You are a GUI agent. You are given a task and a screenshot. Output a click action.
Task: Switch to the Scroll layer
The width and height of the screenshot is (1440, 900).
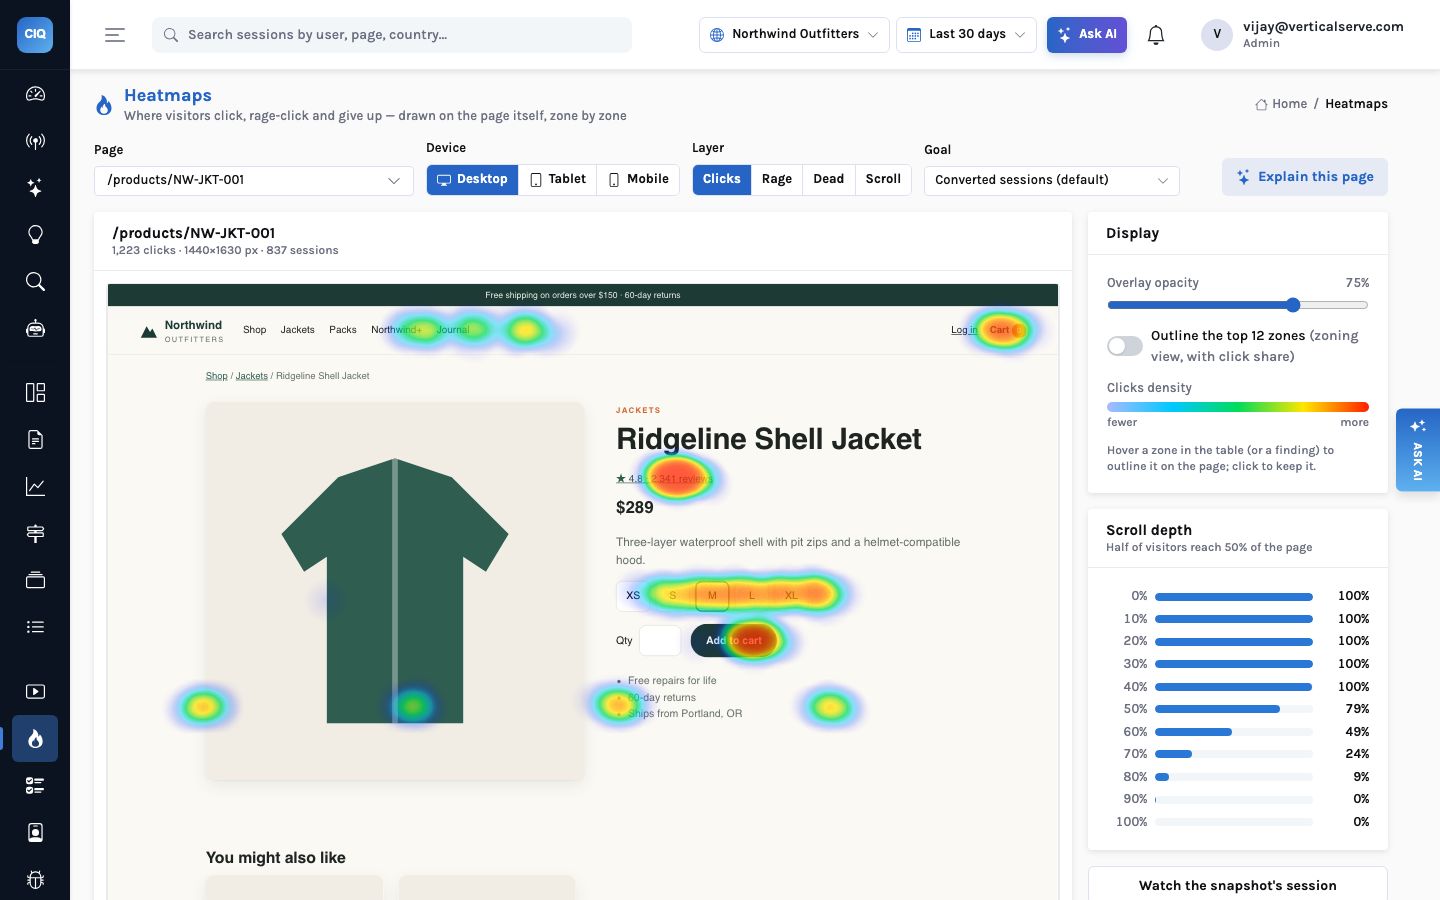click(x=883, y=179)
